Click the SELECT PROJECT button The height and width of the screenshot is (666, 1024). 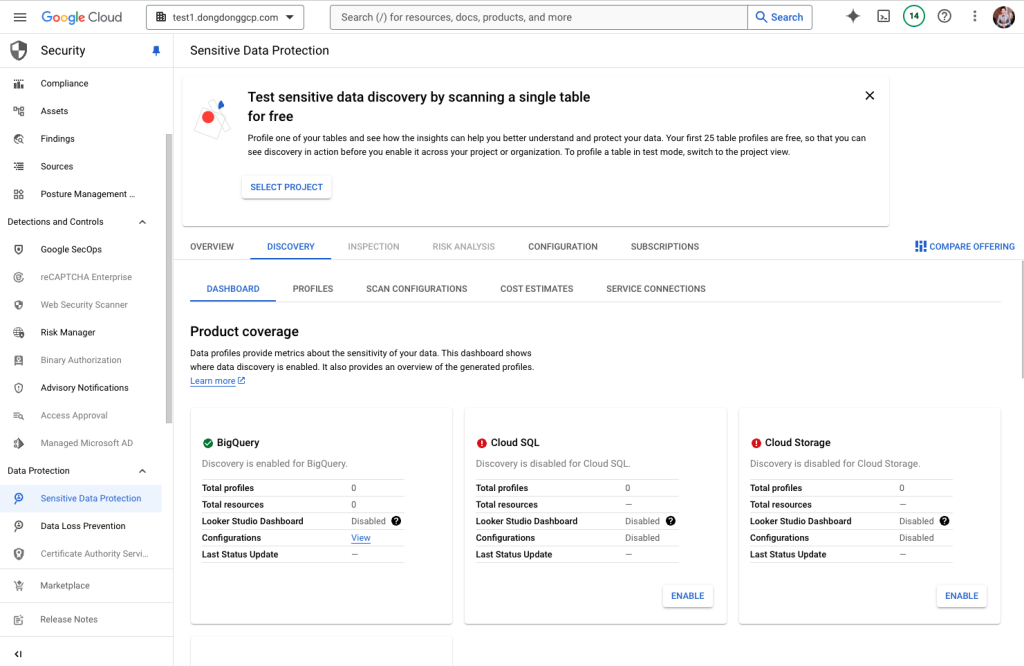pyautogui.click(x=287, y=187)
